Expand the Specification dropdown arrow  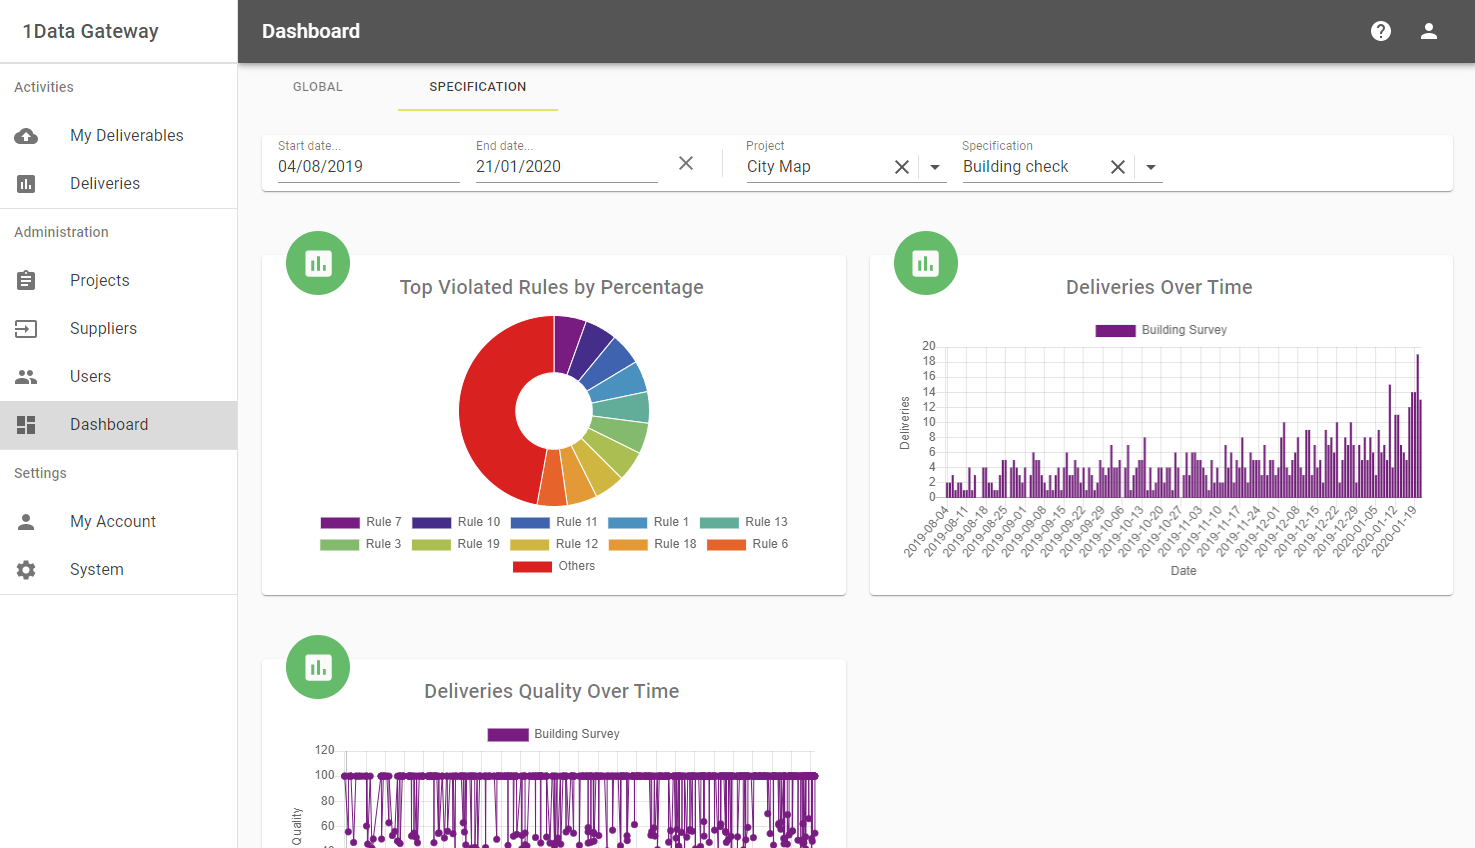tap(1151, 167)
